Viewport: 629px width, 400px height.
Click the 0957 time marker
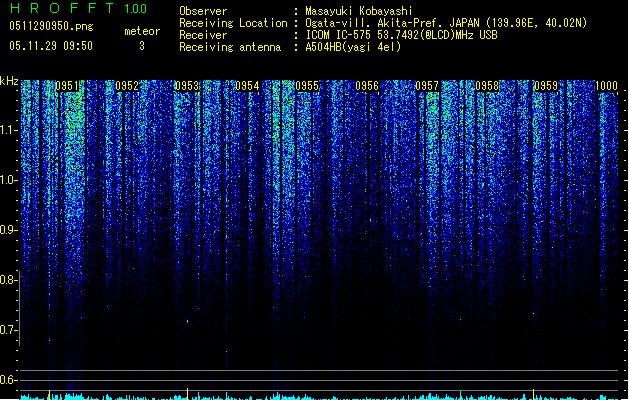click(427, 86)
